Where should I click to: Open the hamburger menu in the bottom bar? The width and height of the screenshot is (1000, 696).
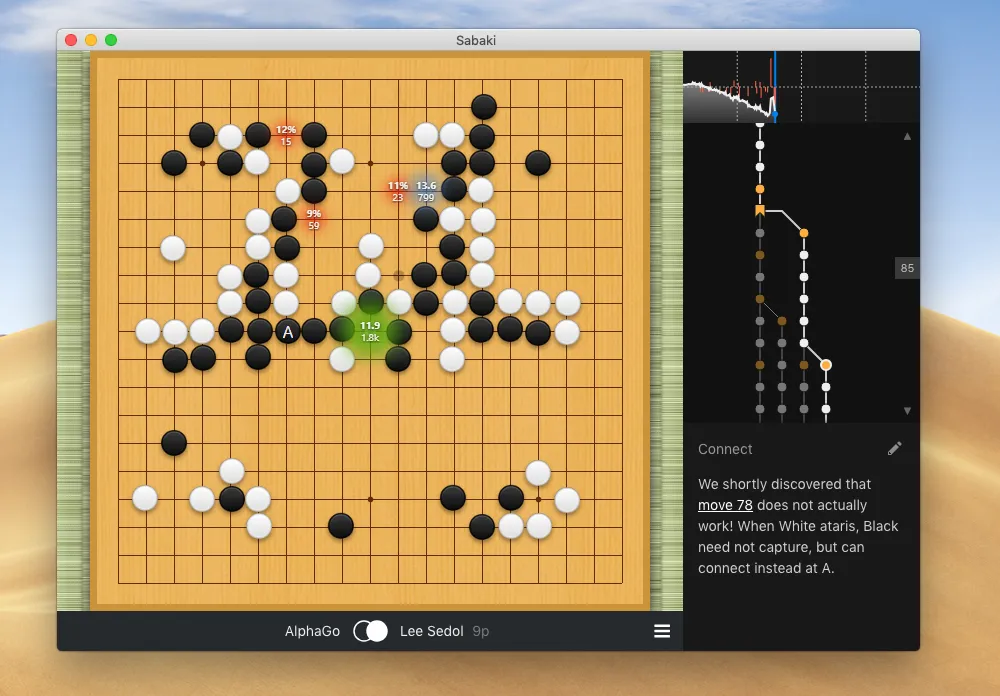pos(662,631)
